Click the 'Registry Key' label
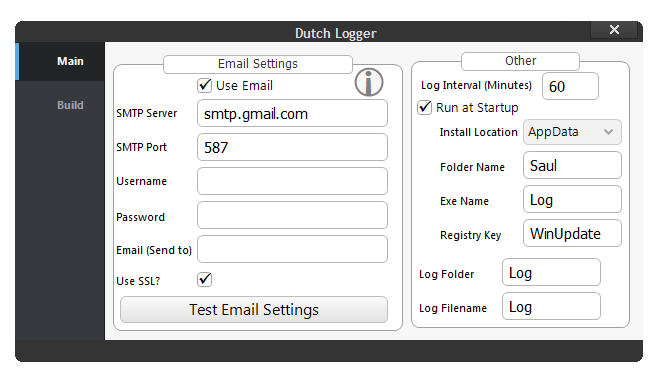 [x=471, y=235]
